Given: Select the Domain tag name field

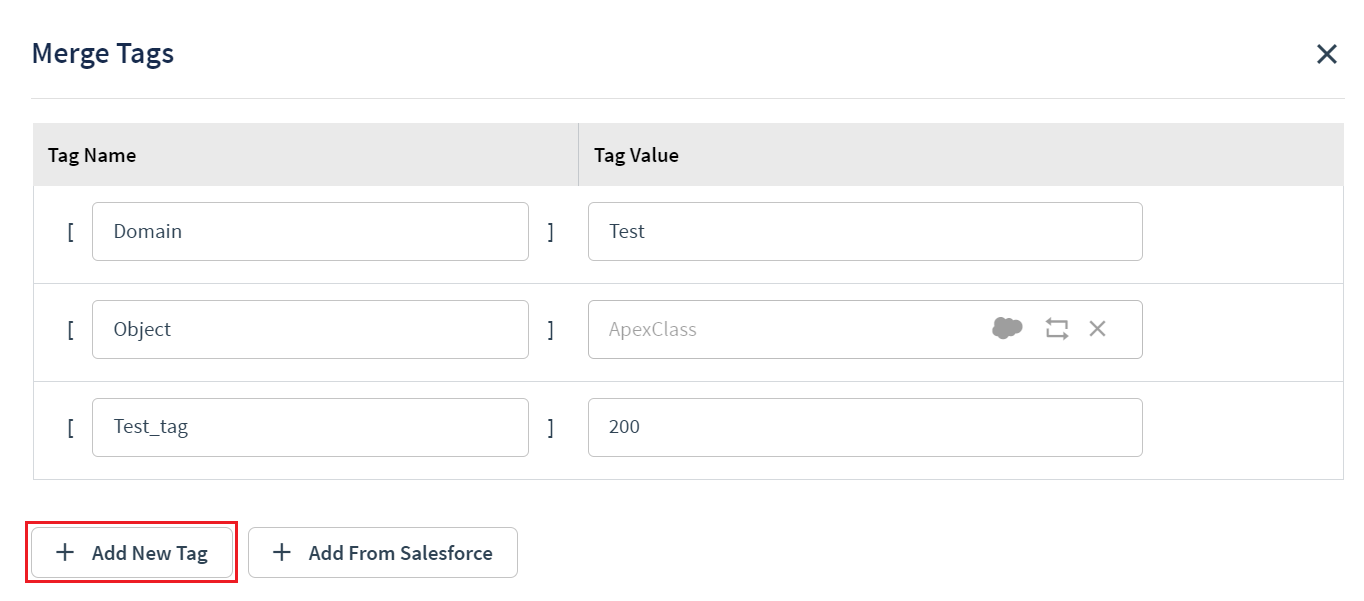Looking at the screenshot, I should click(x=310, y=231).
